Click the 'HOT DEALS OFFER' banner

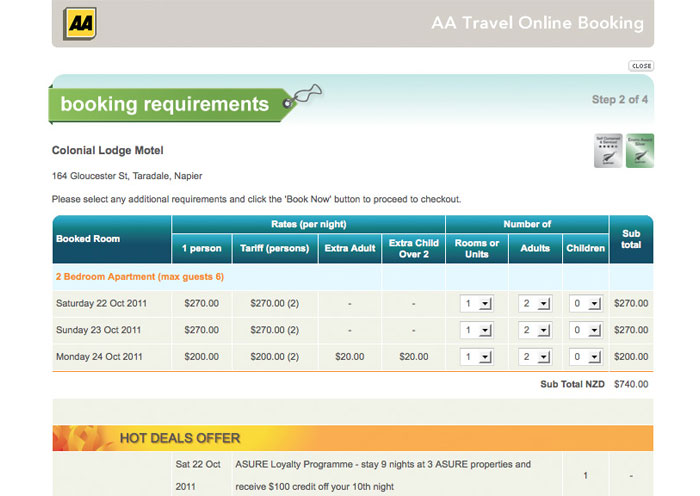tap(353, 438)
